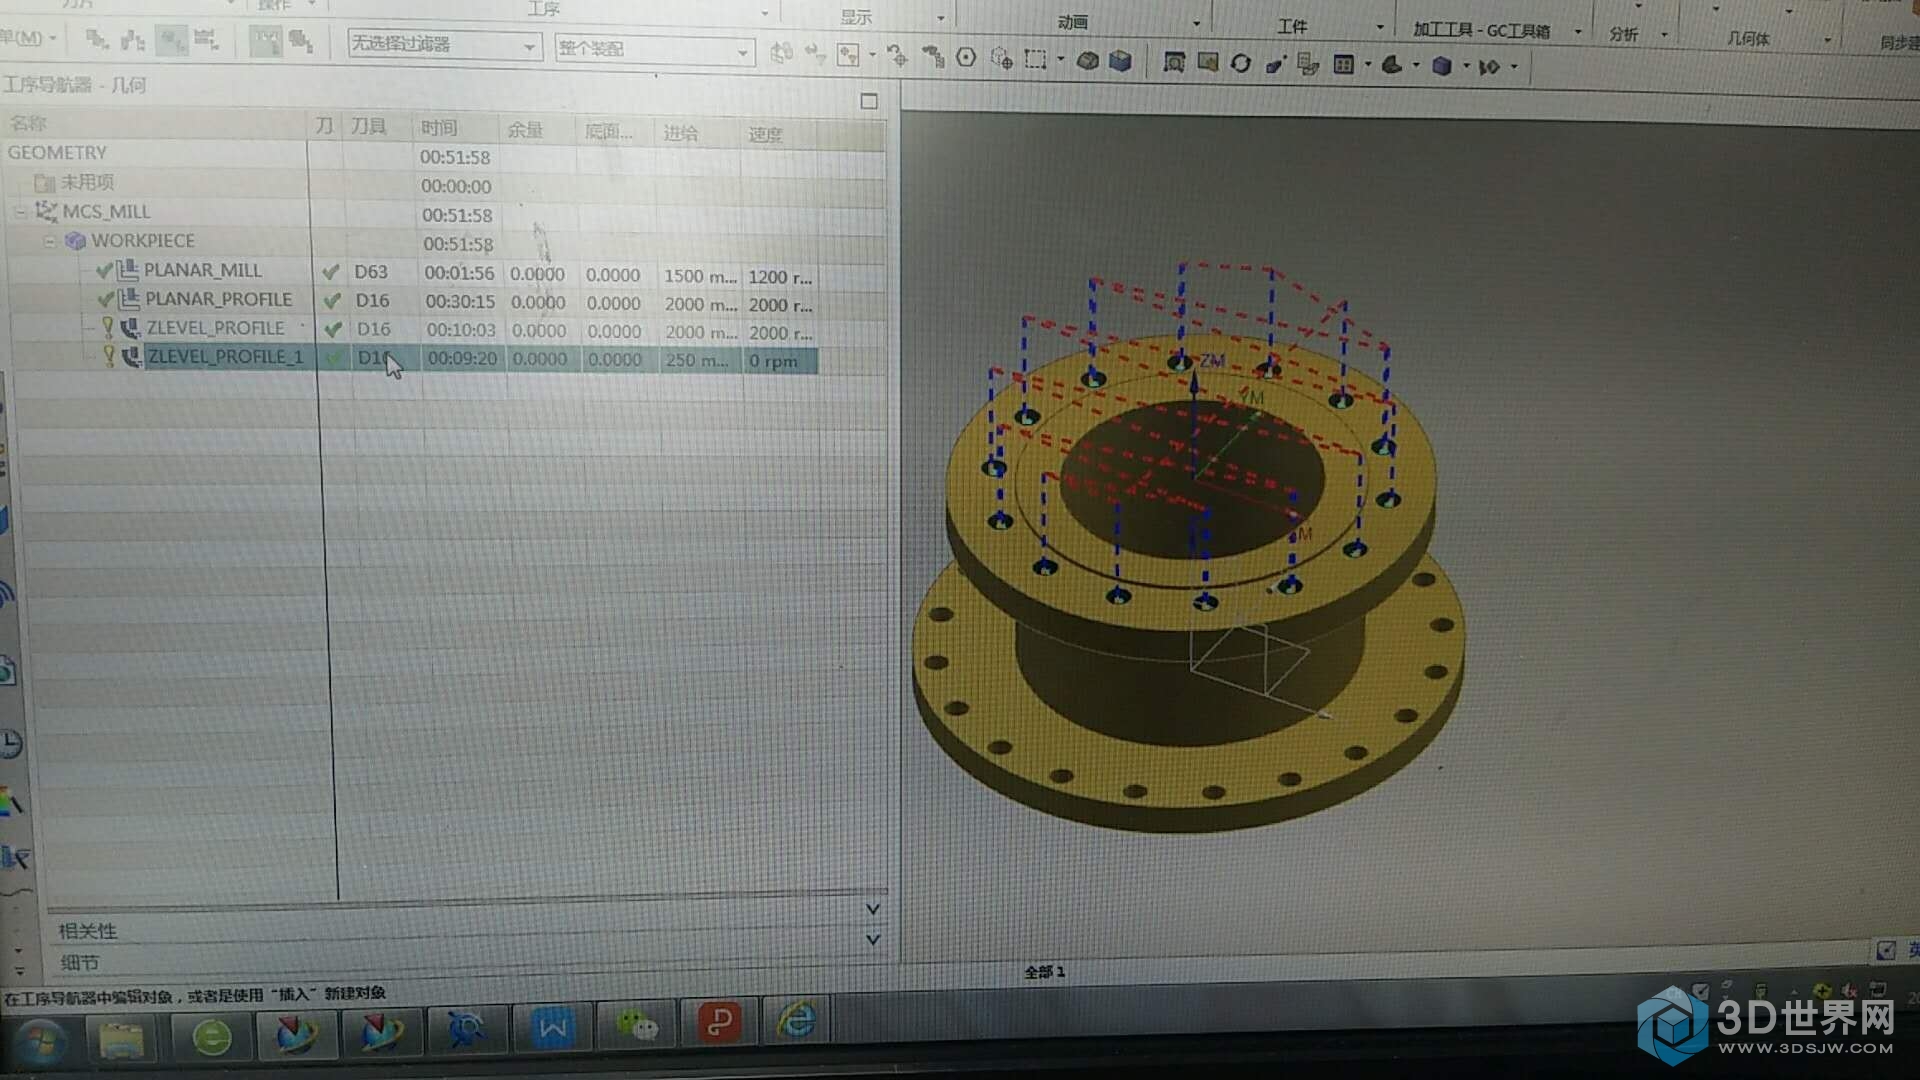Click the hexagon snap point icon
The image size is (1920, 1080).
click(966, 57)
